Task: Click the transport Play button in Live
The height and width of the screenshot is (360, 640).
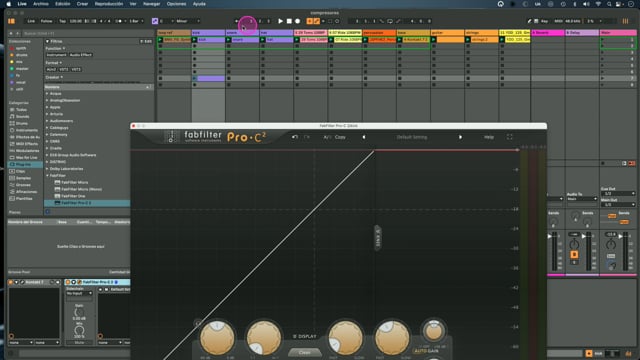Action: 280,21
